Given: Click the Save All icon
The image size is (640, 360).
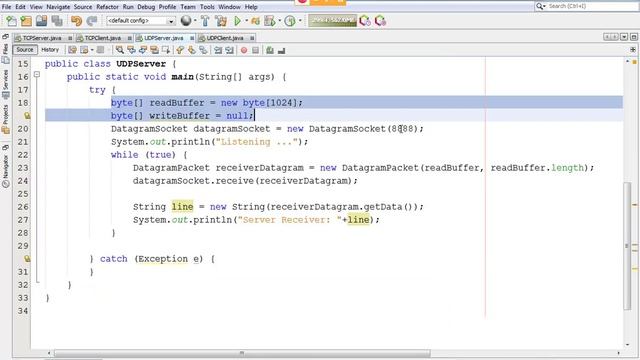Looking at the screenshot, I should pyautogui.click(x=57, y=21).
